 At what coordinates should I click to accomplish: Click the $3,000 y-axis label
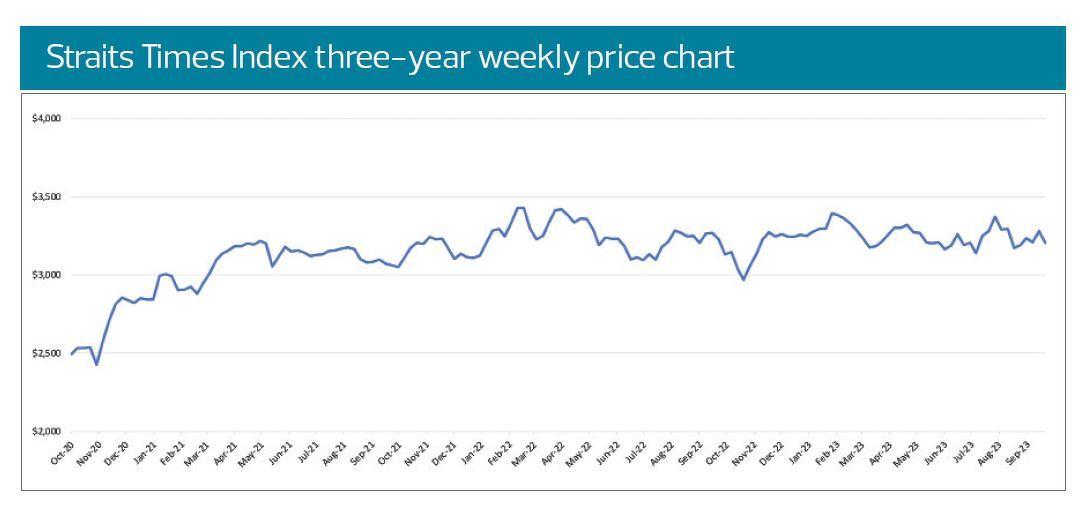(48, 275)
